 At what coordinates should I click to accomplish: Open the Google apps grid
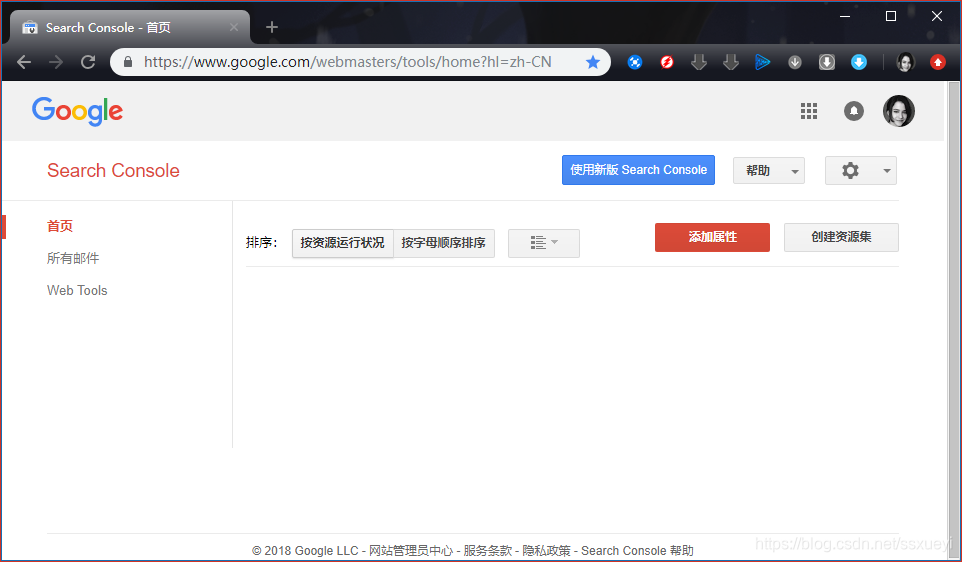point(809,111)
